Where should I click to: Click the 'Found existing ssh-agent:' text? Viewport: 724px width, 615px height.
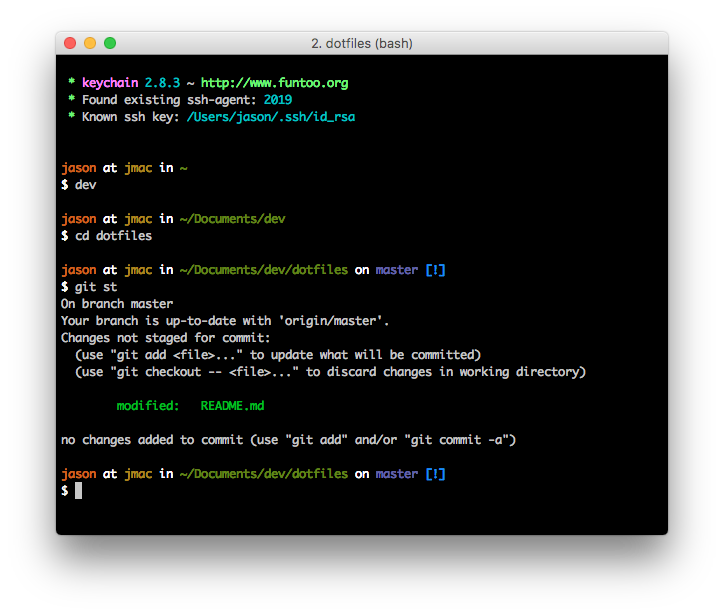point(169,100)
